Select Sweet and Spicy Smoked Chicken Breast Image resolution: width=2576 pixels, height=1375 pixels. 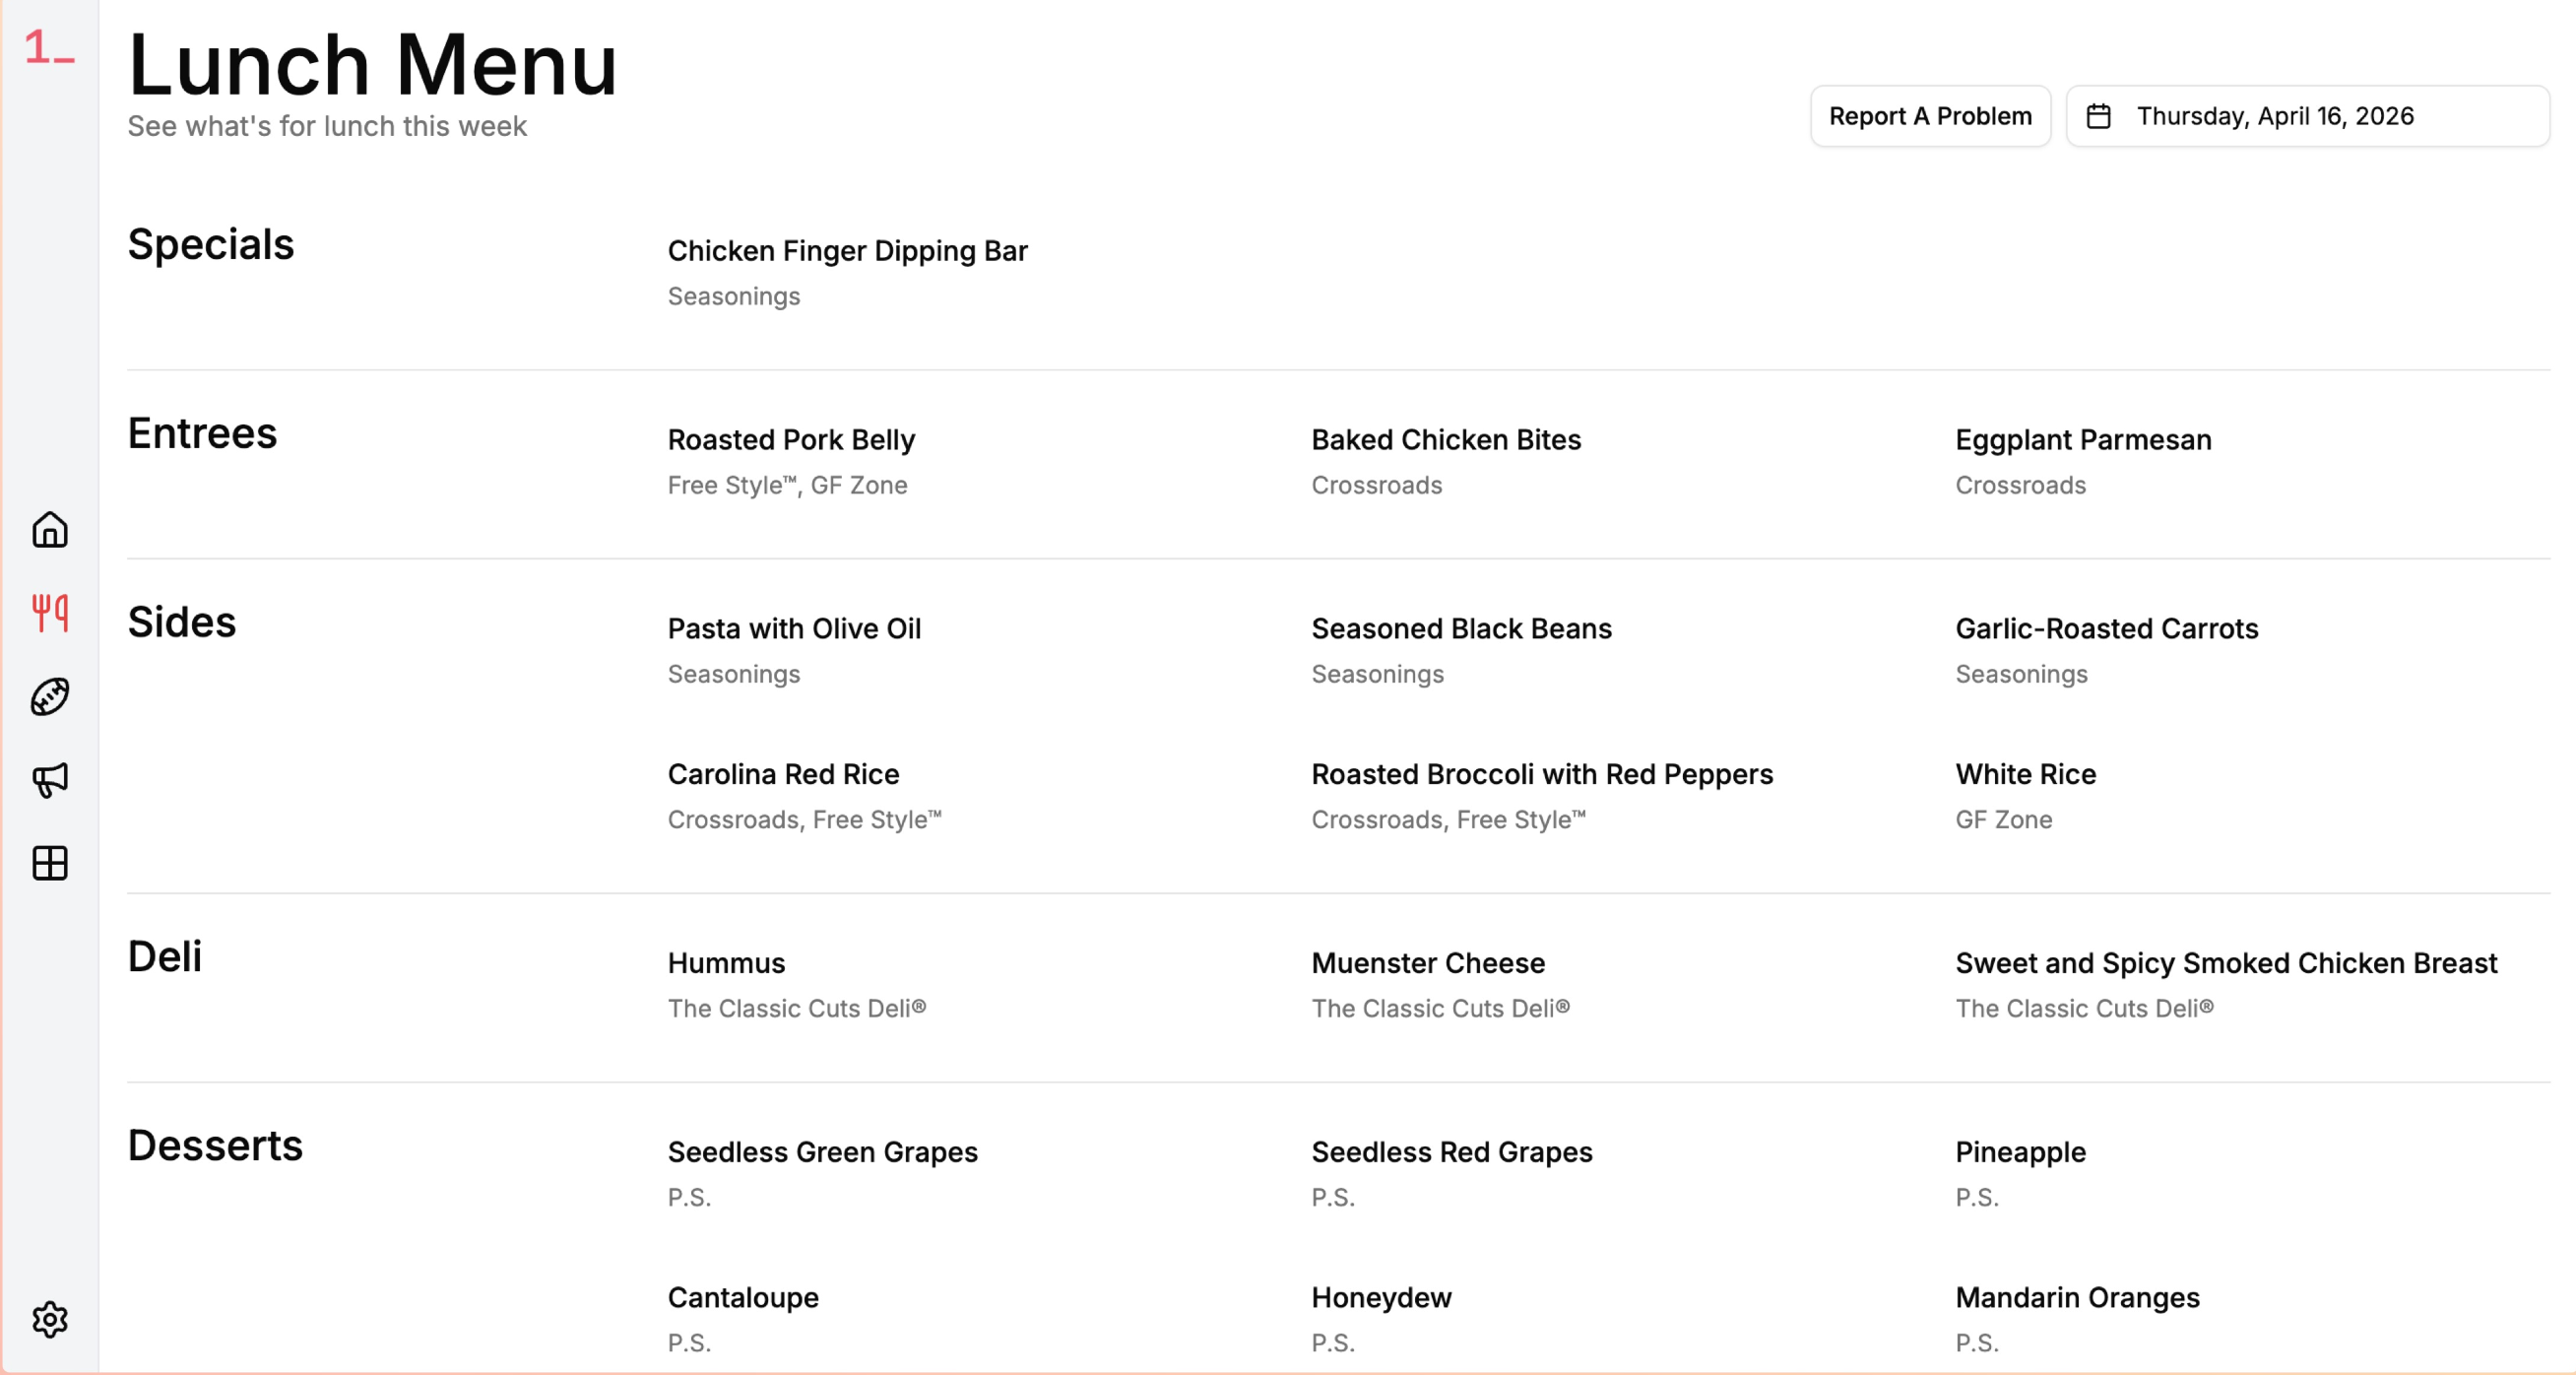2226,963
